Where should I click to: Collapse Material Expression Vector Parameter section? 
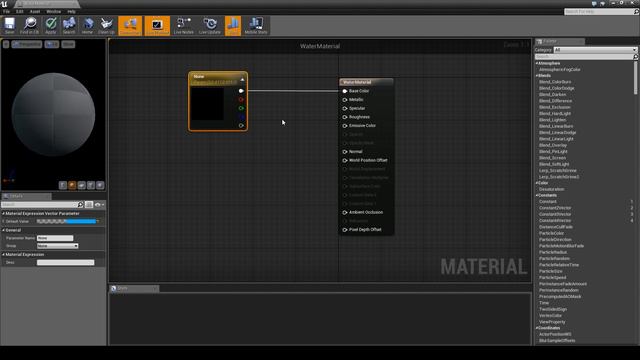click(4, 213)
